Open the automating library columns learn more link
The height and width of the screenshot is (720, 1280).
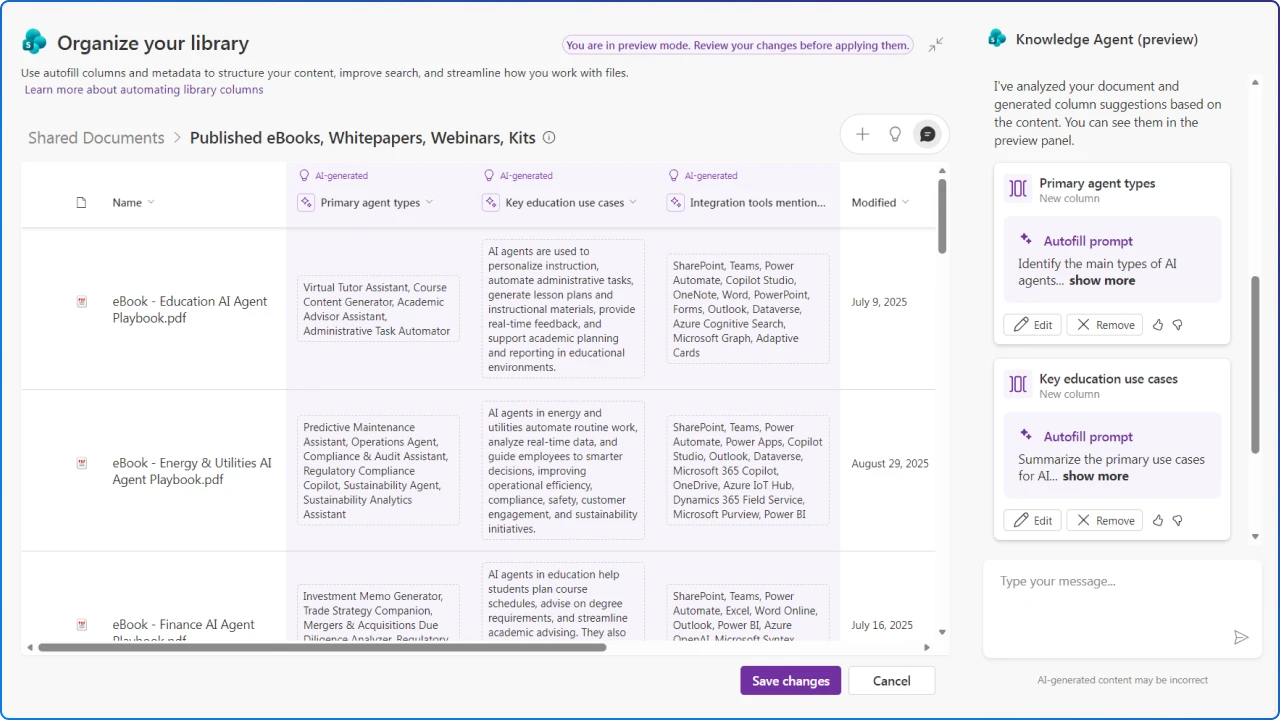point(143,89)
